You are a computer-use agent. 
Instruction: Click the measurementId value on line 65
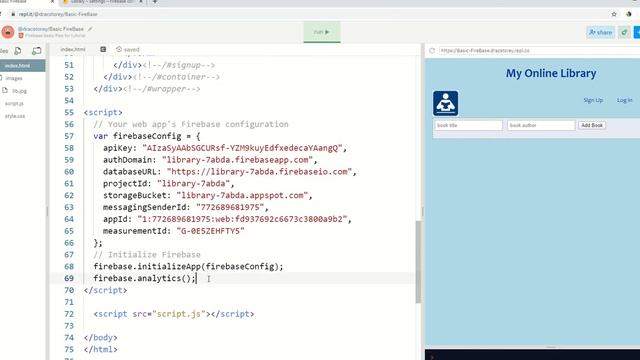211,231
